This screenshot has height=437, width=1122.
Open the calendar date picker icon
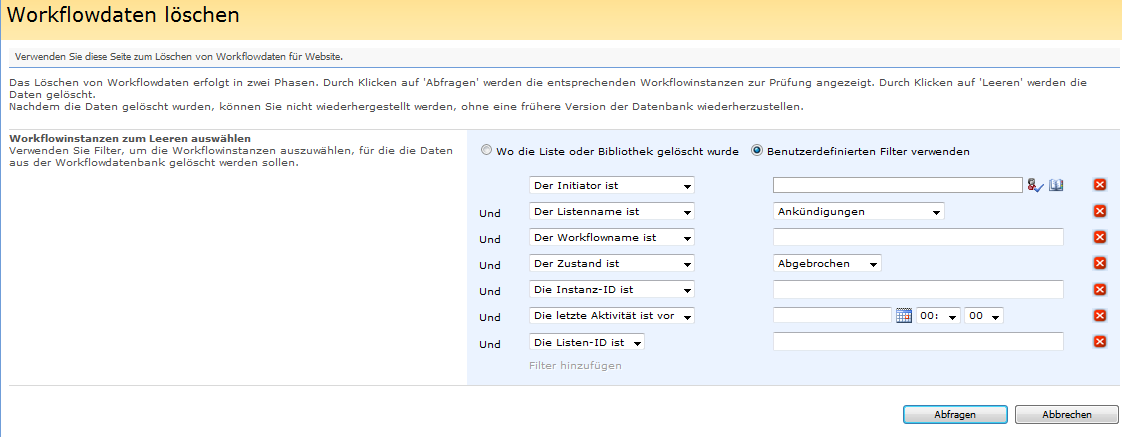904,316
